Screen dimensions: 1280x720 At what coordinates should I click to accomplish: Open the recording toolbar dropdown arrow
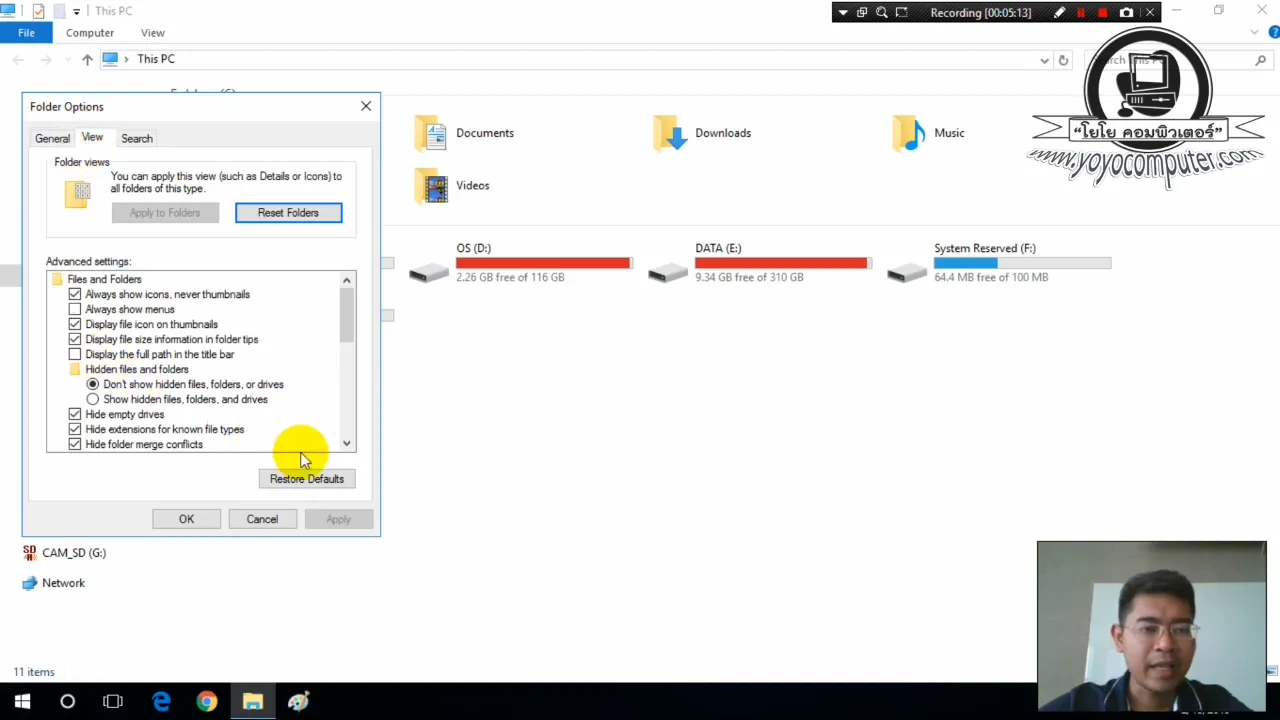click(843, 12)
